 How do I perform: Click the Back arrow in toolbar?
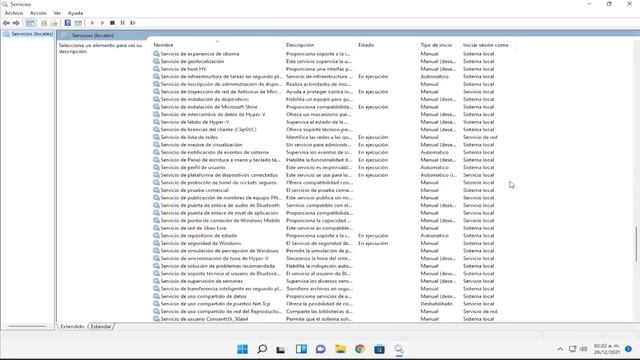(6, 23)
